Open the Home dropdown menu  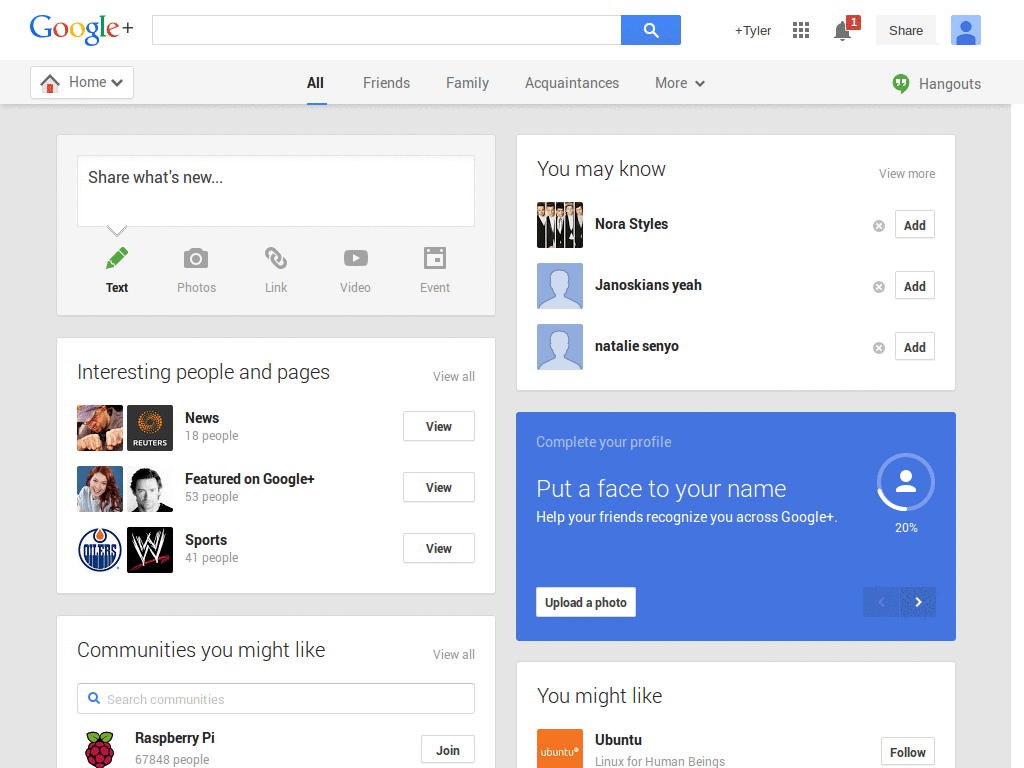click(82, 82)
